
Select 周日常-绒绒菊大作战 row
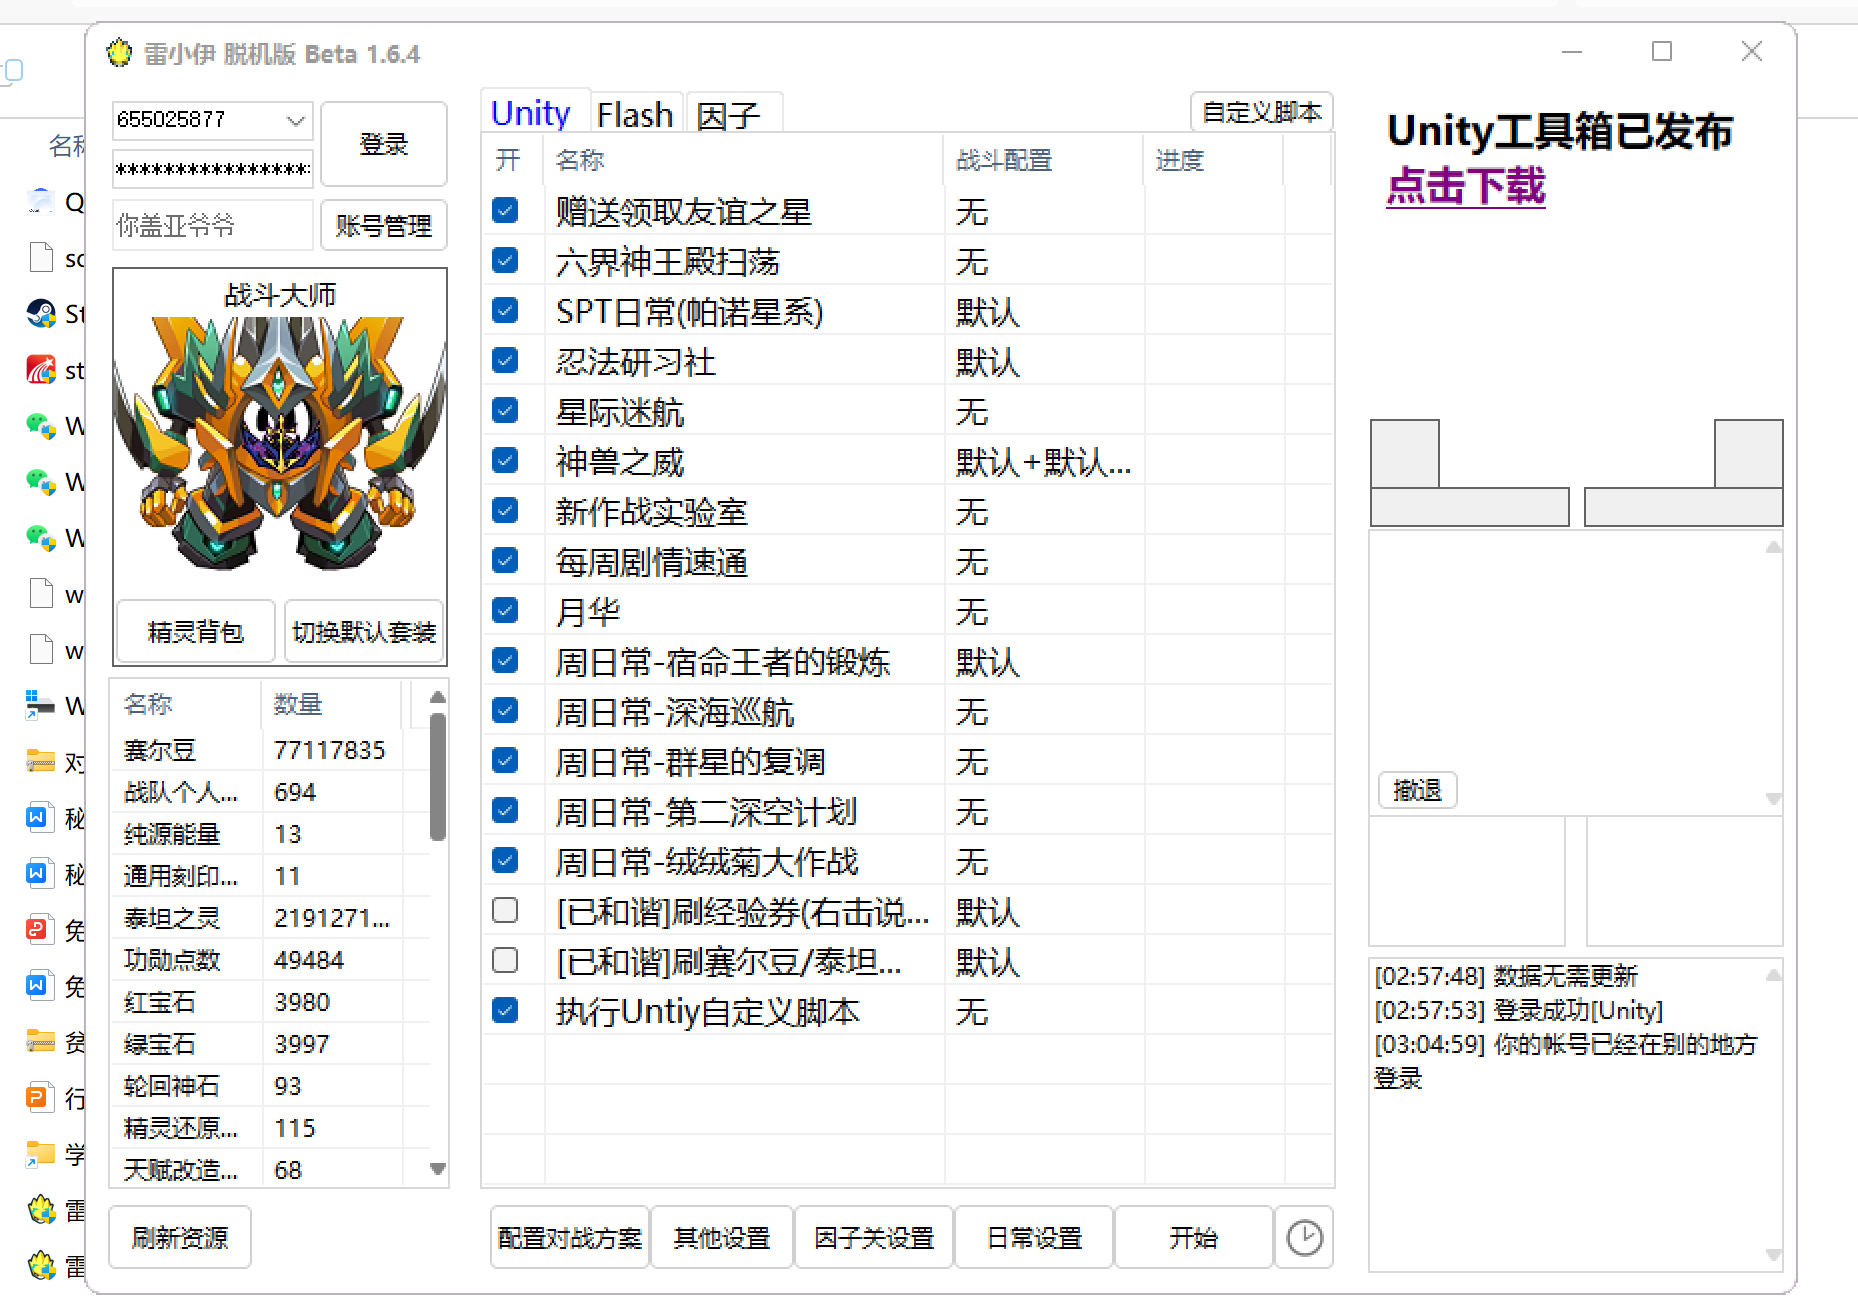coord(908,861)
